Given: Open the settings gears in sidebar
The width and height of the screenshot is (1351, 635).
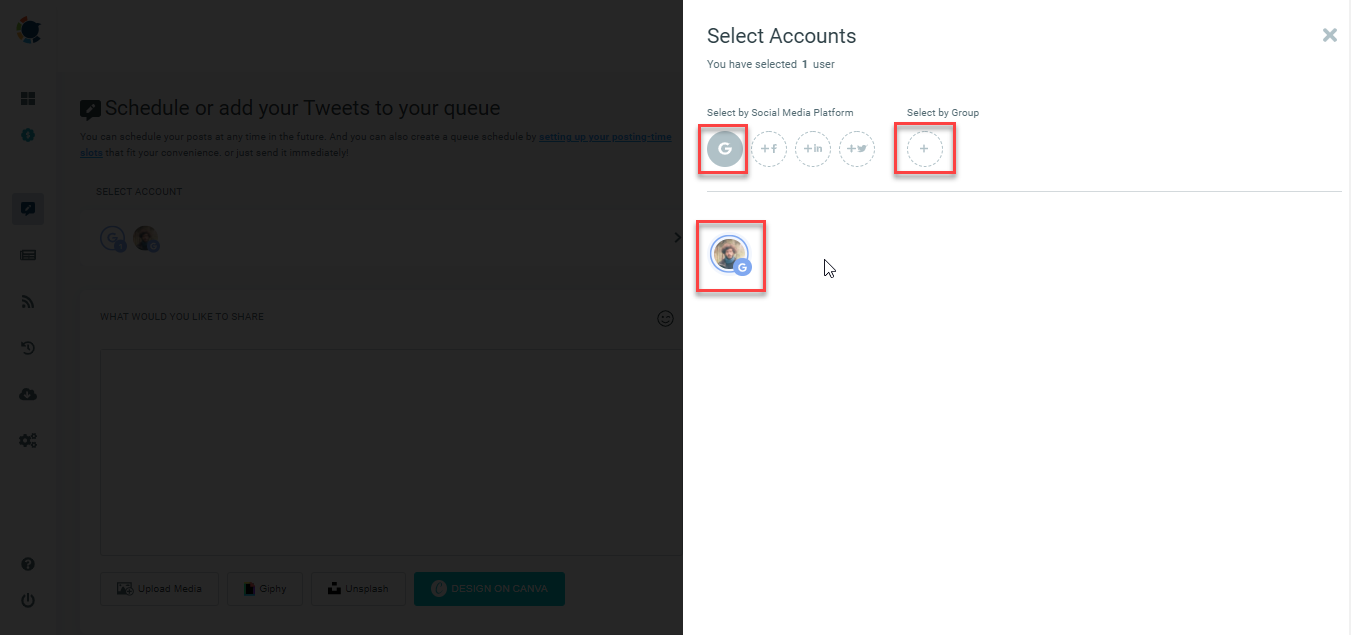Looking at the screenshot, I should click(28, 440).
